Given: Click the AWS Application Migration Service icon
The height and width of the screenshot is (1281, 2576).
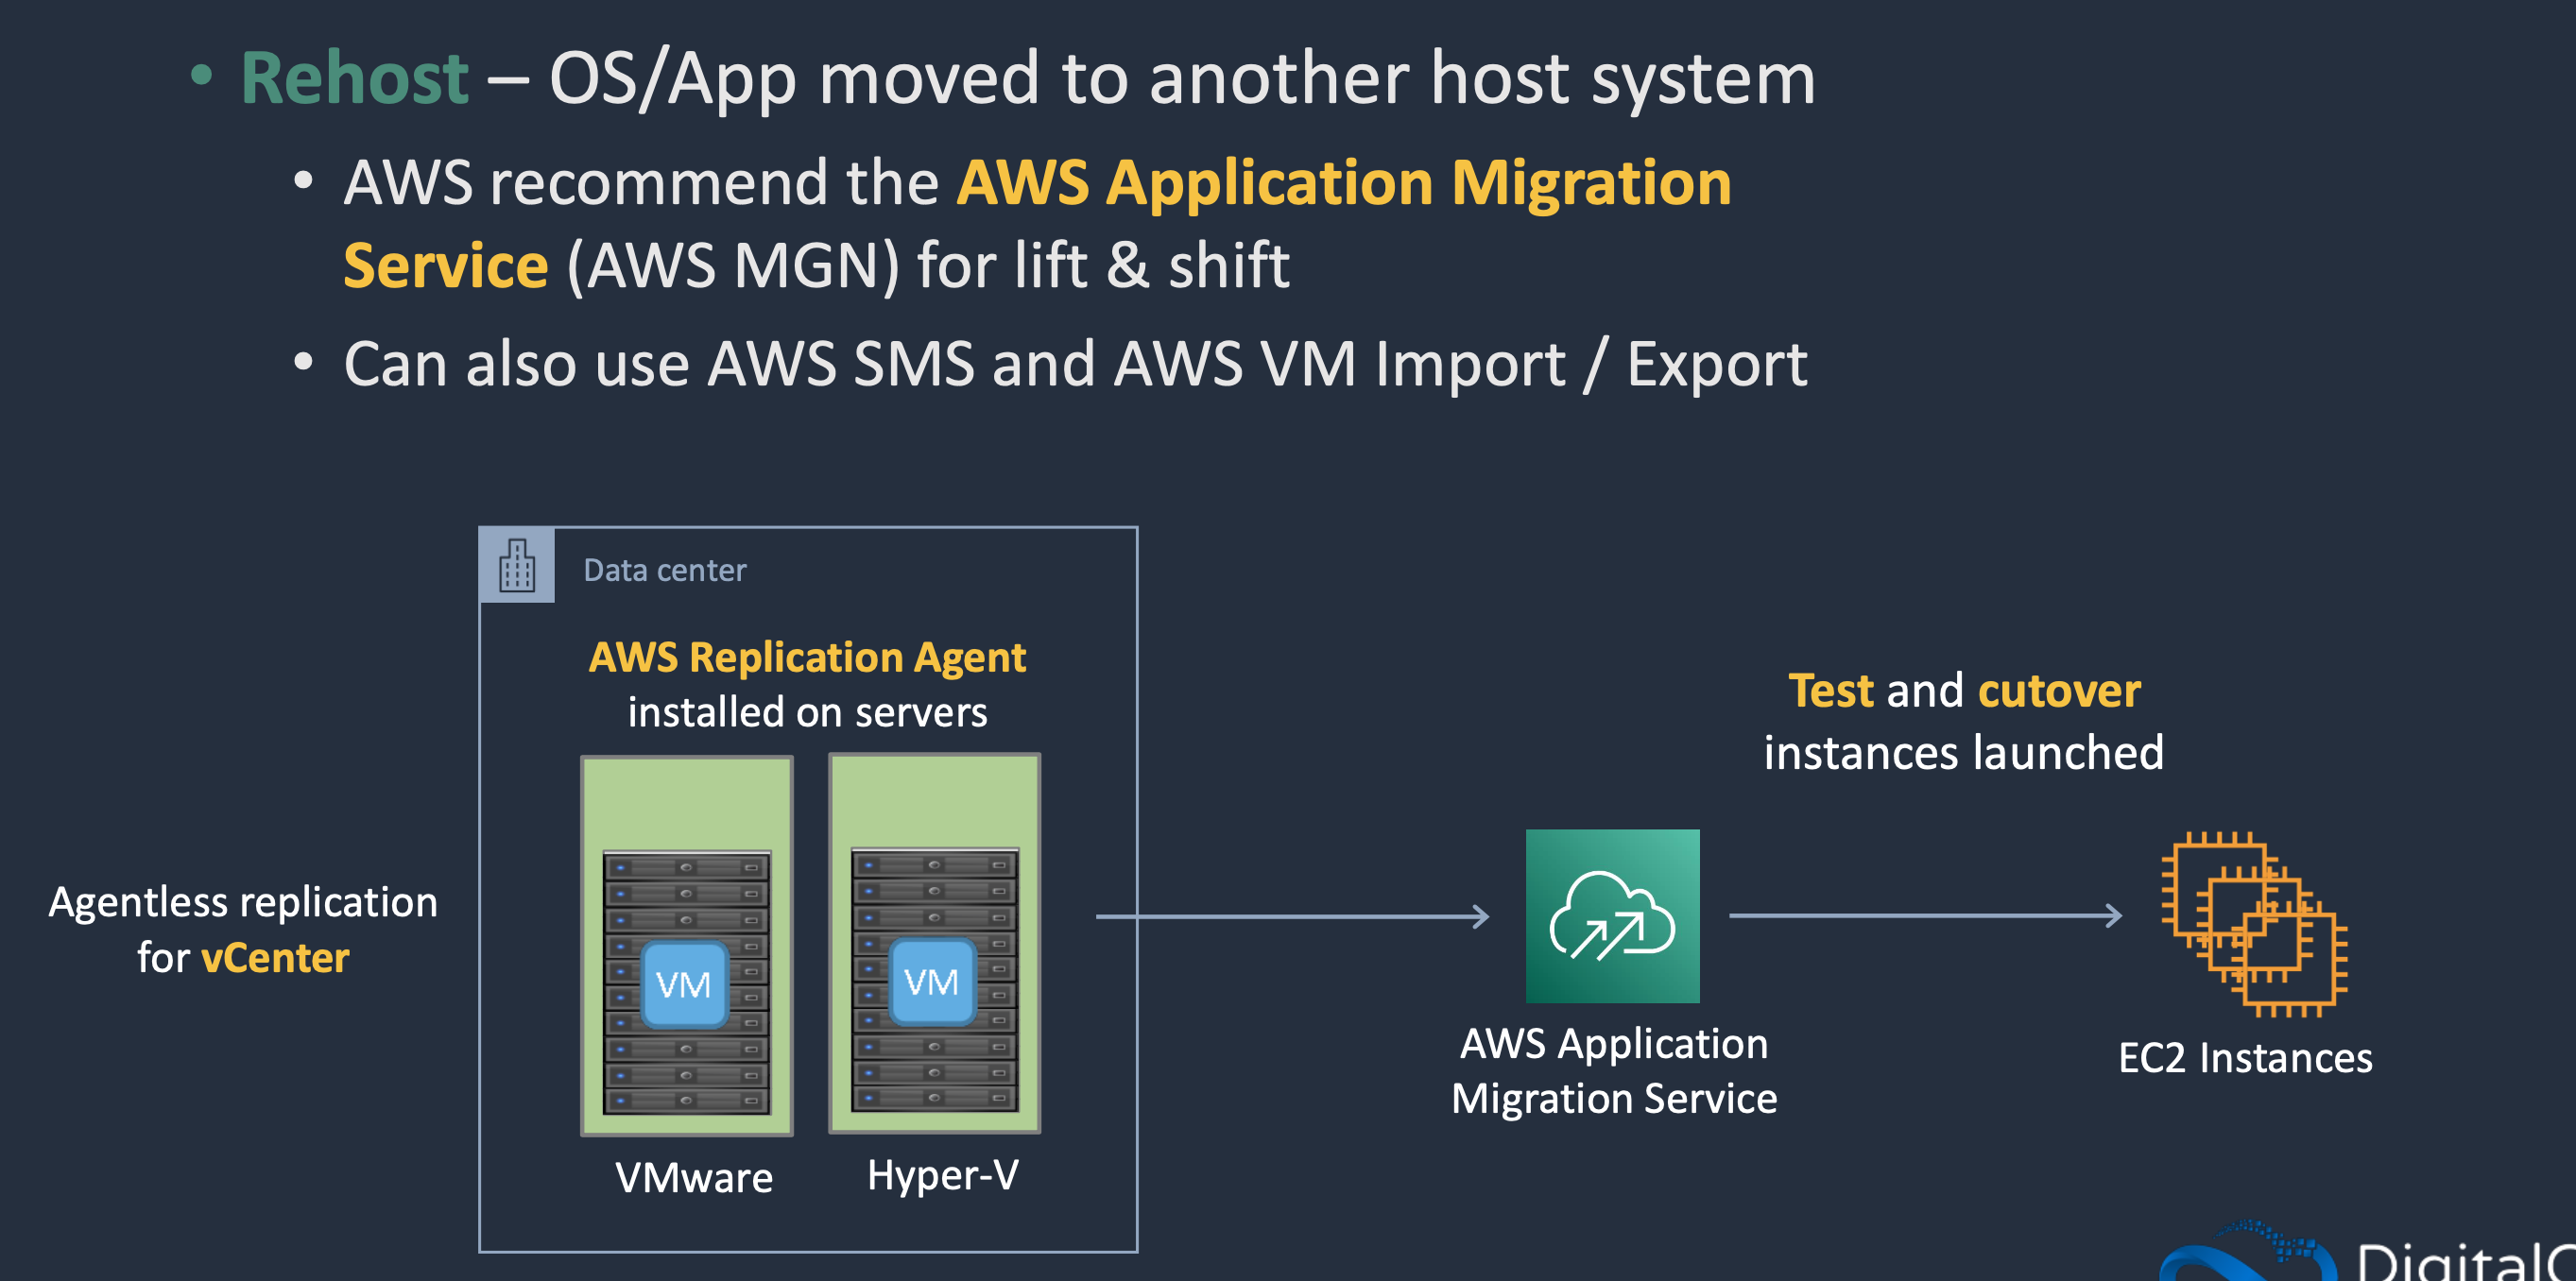Looking at the screenshot, I should [1612, 916].
